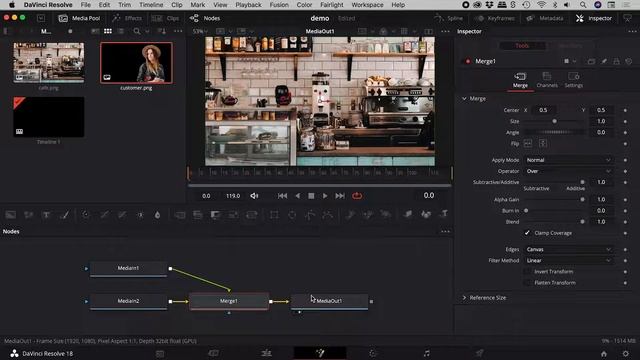Toggle the Nodes panel
Screen dimensions: 640x360
[205, 18]
